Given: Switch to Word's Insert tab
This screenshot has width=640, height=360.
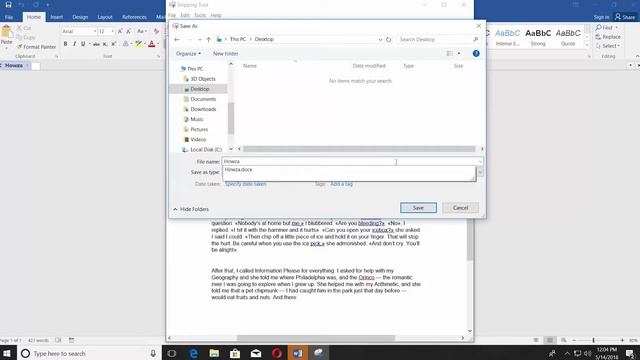Looking at the screenshot, I should (56, 17).
